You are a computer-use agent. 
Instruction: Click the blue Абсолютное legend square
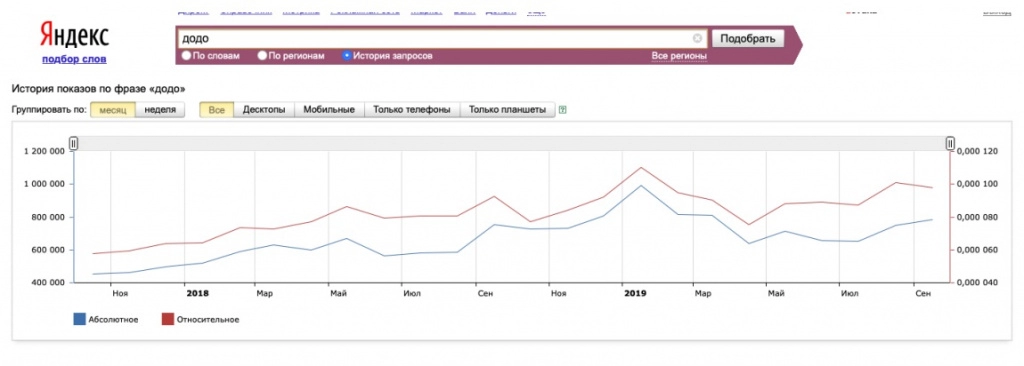(80, 319)
